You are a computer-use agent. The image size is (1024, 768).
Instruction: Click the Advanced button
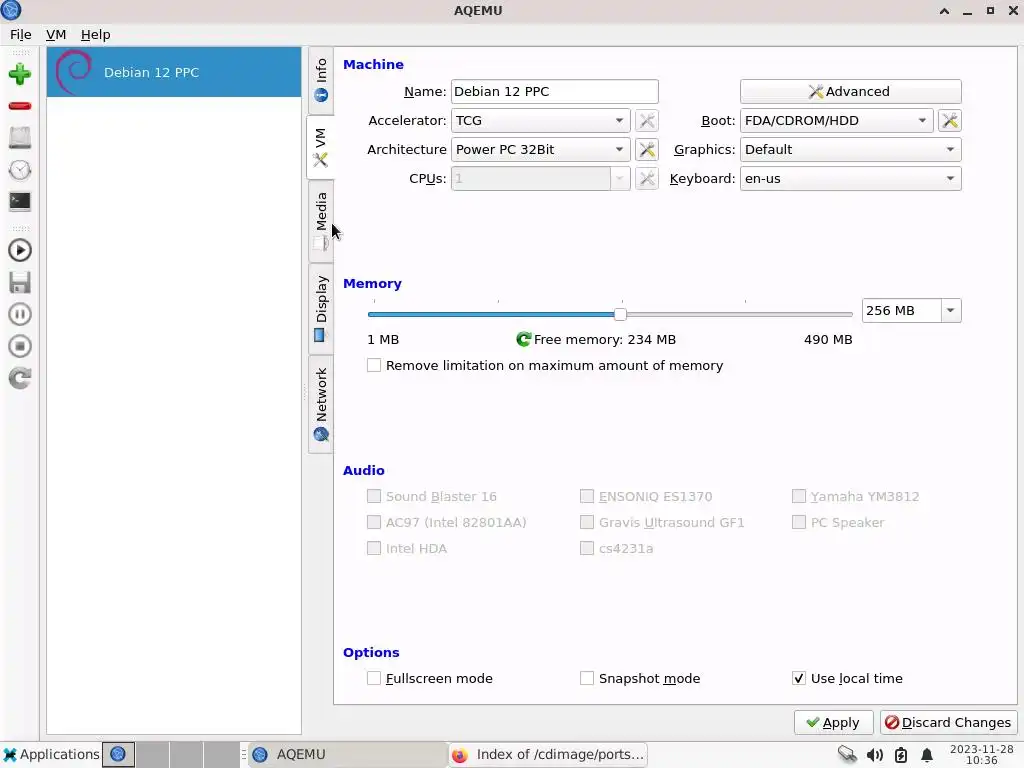(x=850, y=91)
